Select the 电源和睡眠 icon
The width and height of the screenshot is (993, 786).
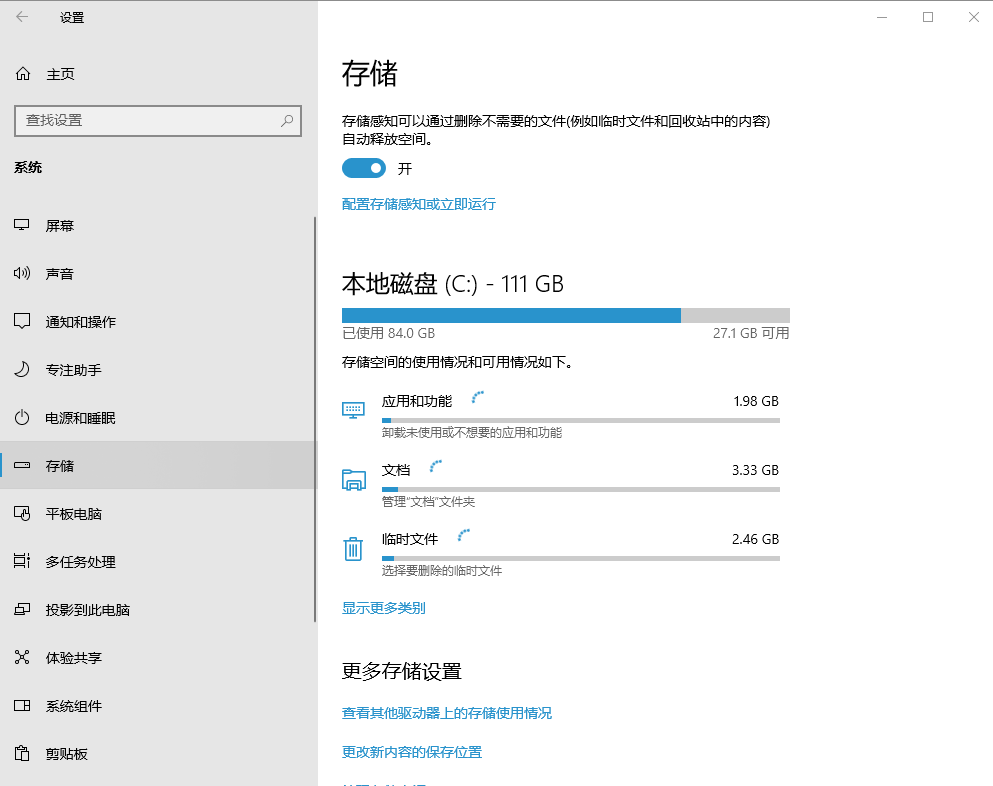point(21,417)
